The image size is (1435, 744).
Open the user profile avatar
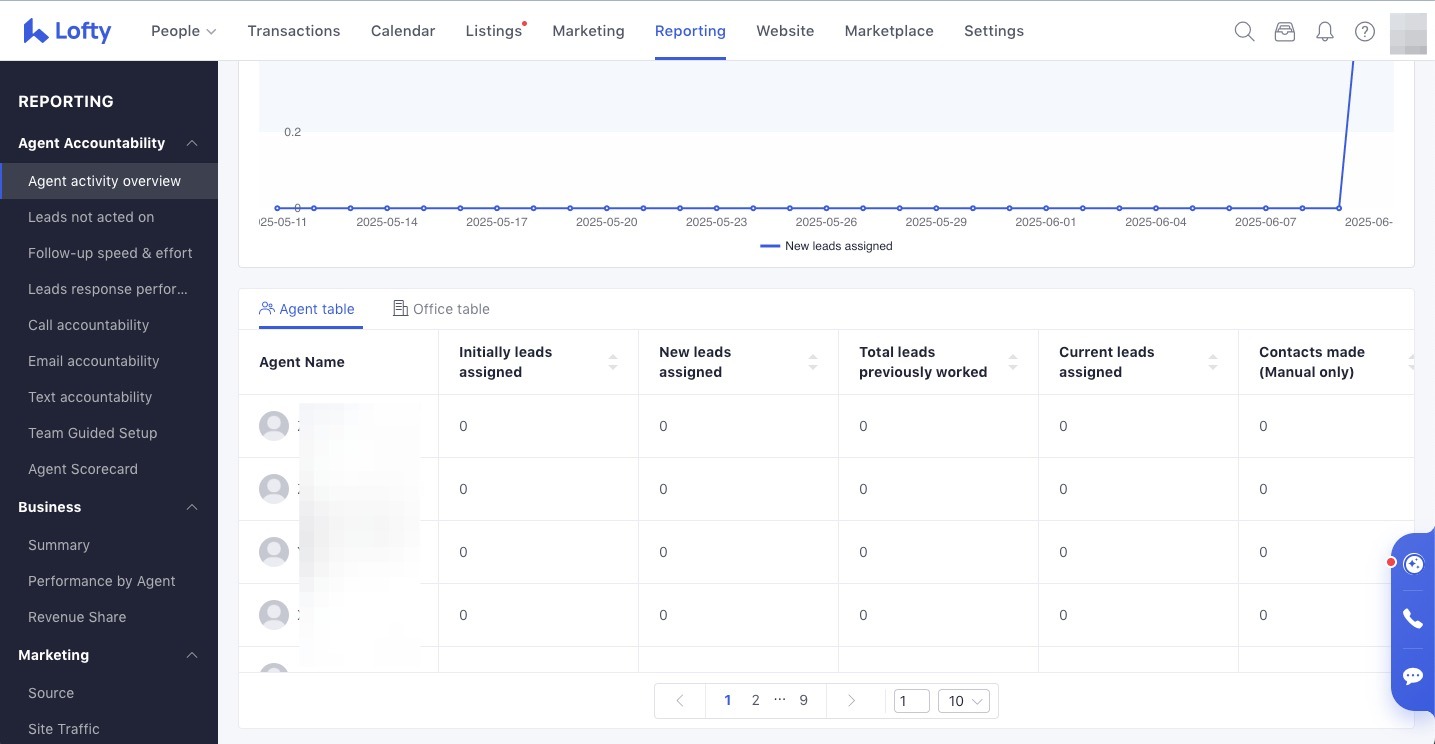click(x=1408, y=33)
